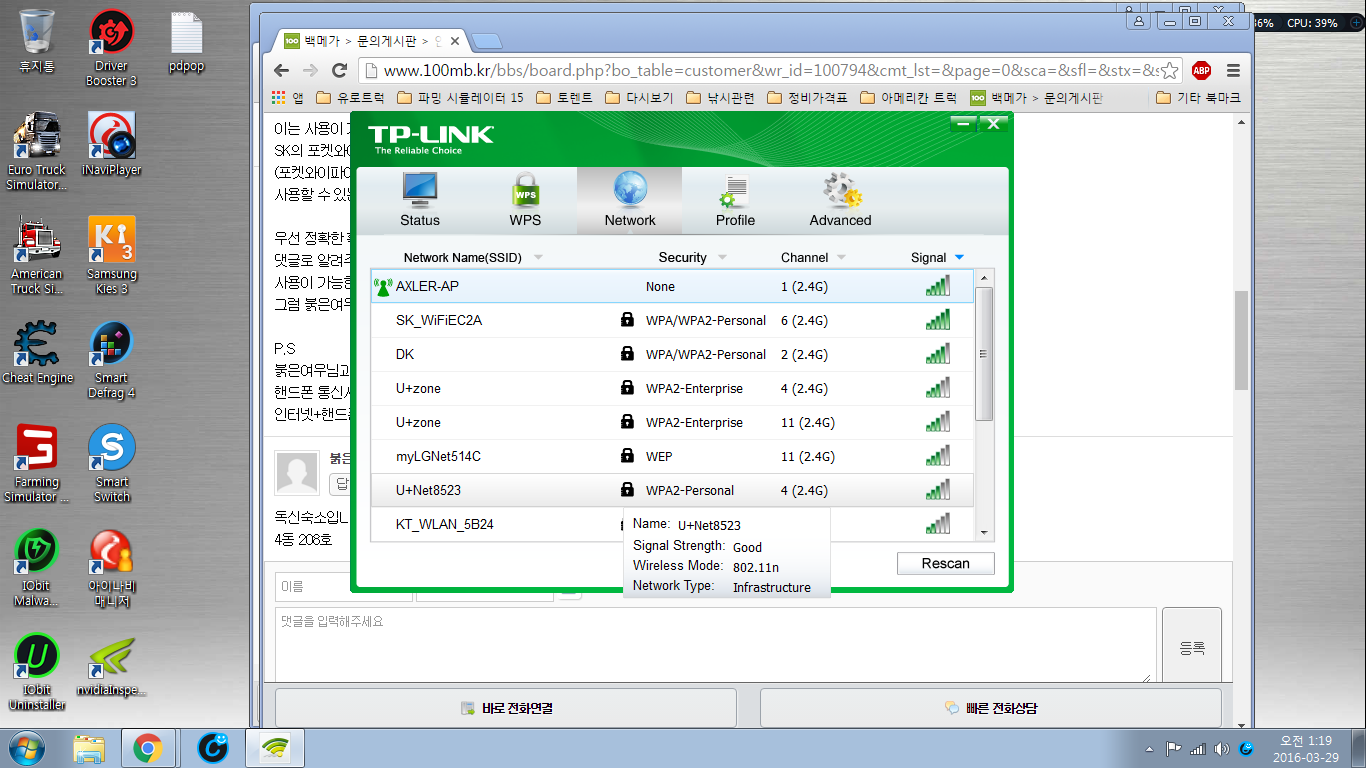The image size is (1366, 768).
Task: Toggle the Signal column sort order
Action: (959, 258)
